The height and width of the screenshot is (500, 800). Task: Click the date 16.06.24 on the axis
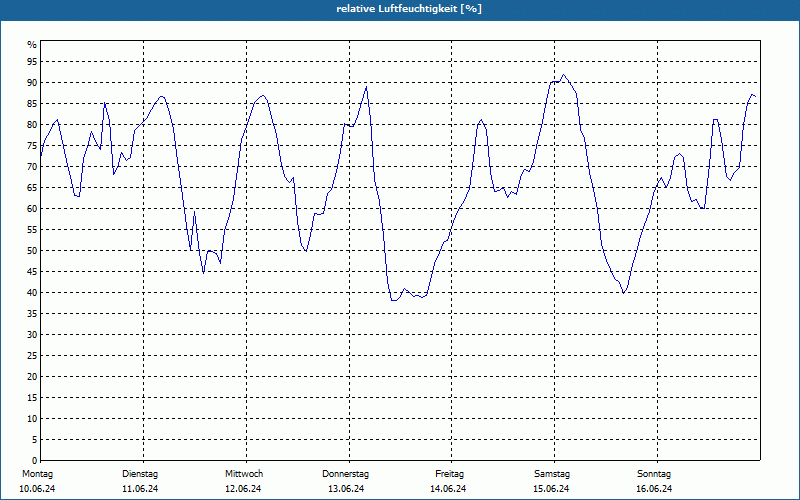coord(654,489)
